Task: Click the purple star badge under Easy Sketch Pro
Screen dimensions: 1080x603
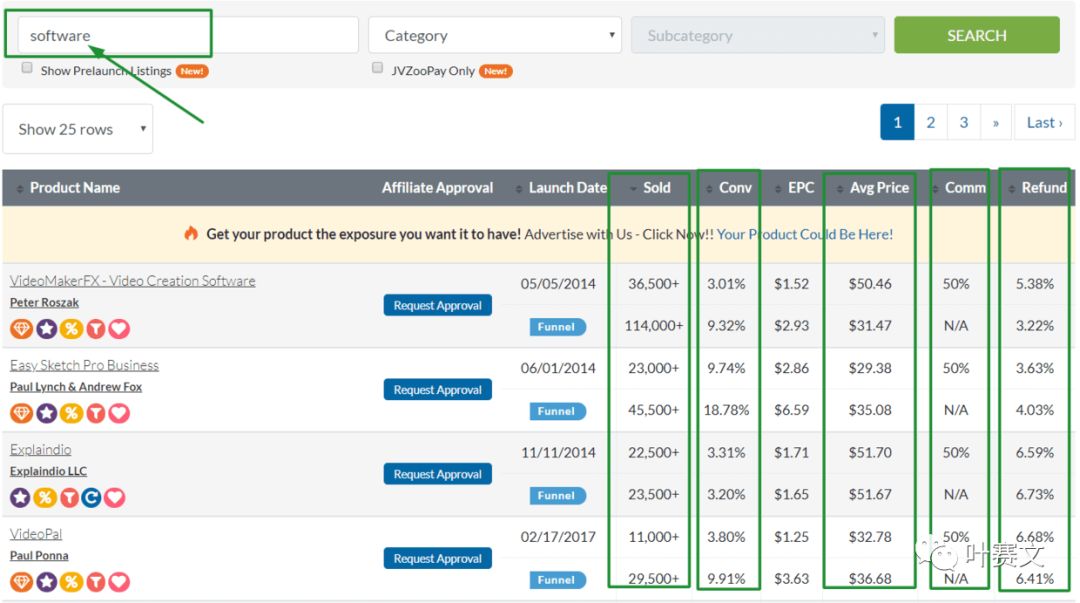Action: (x=46, y=413)
